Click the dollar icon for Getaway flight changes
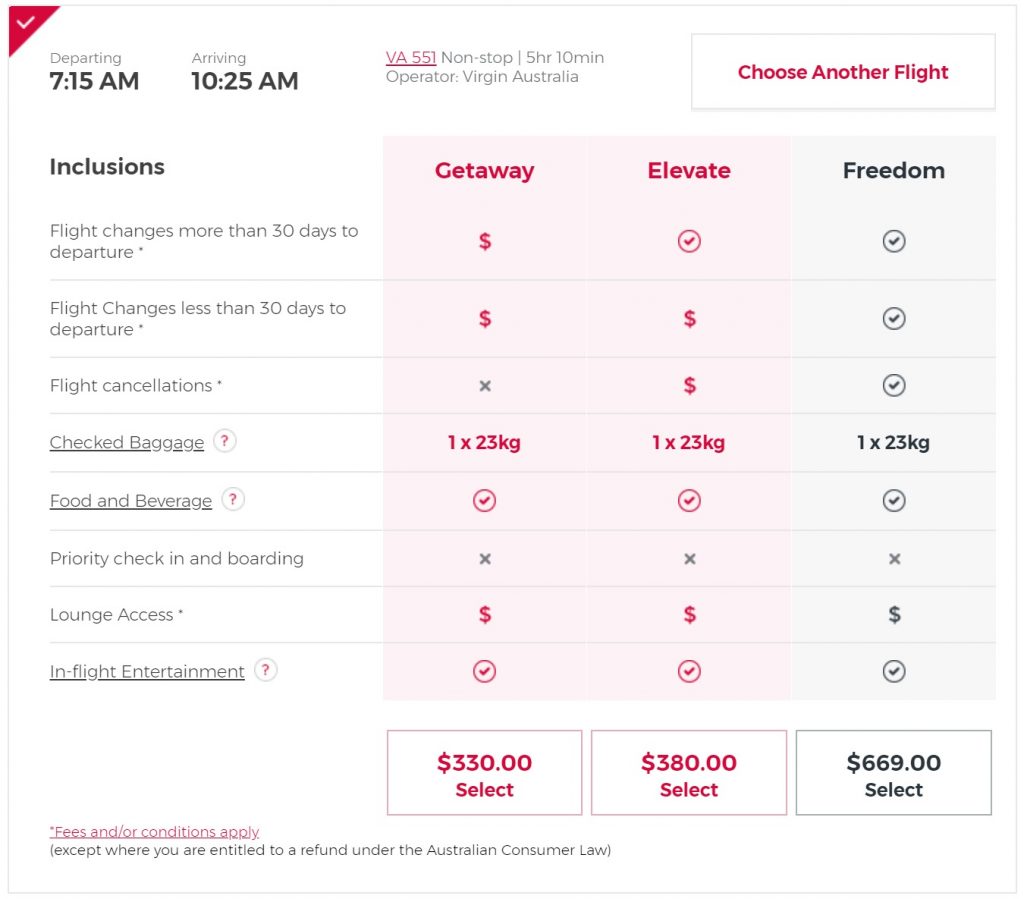Image resolution: width=1024 pixels, height=899 pixels. tap(484, 241)
